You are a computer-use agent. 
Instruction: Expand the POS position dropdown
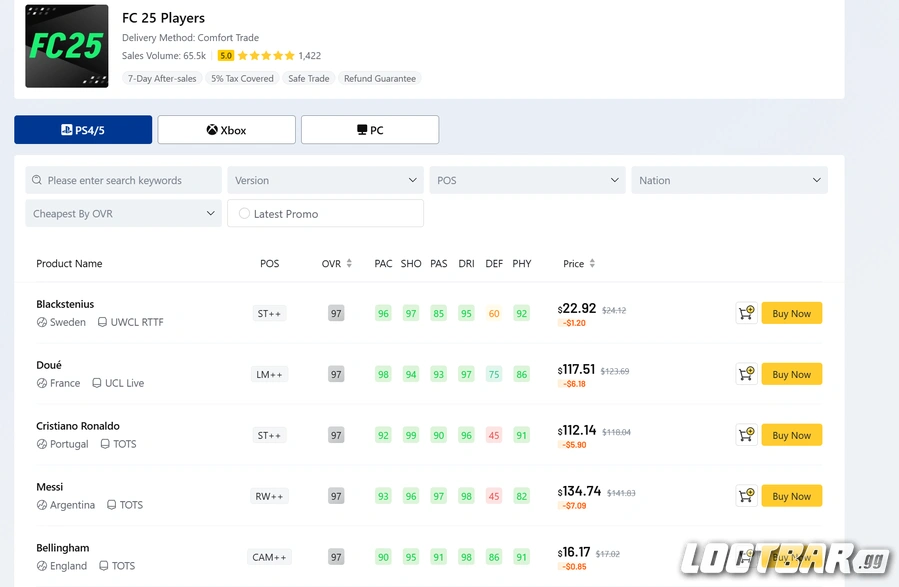point(527,181)
